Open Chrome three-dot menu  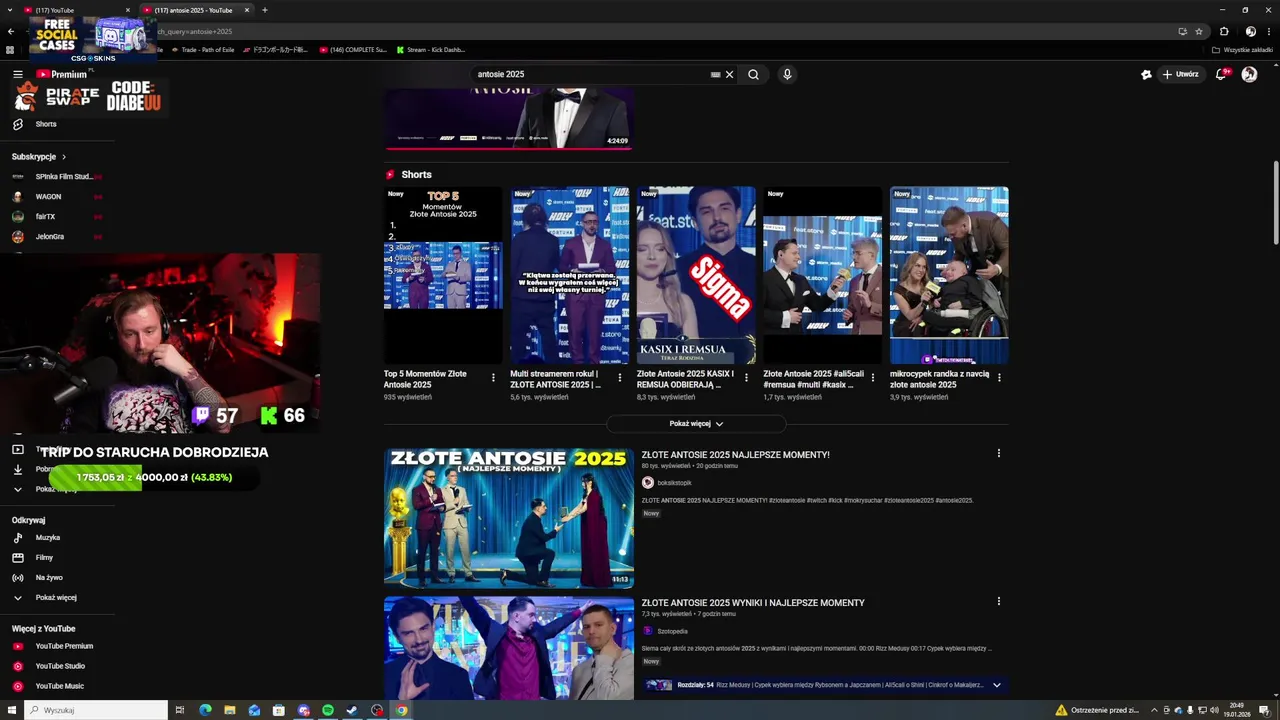pyautogui.click(x=1269, y=31)
